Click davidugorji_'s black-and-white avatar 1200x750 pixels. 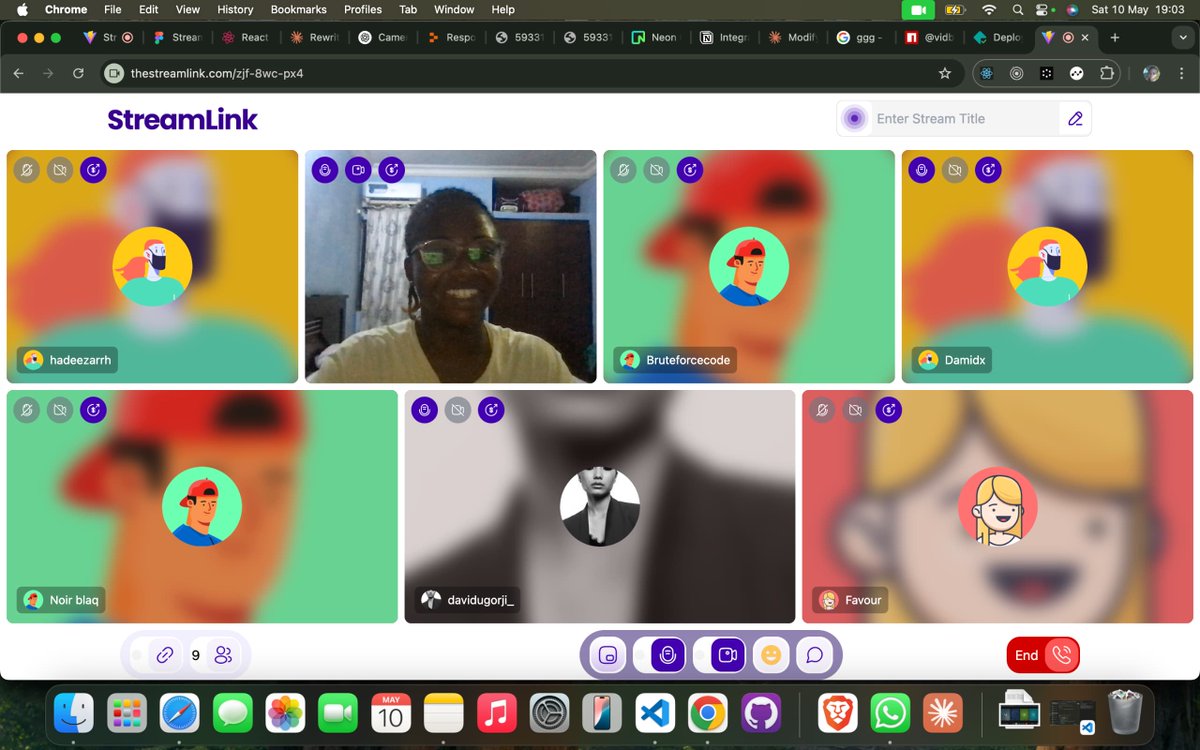coord(600,506)
